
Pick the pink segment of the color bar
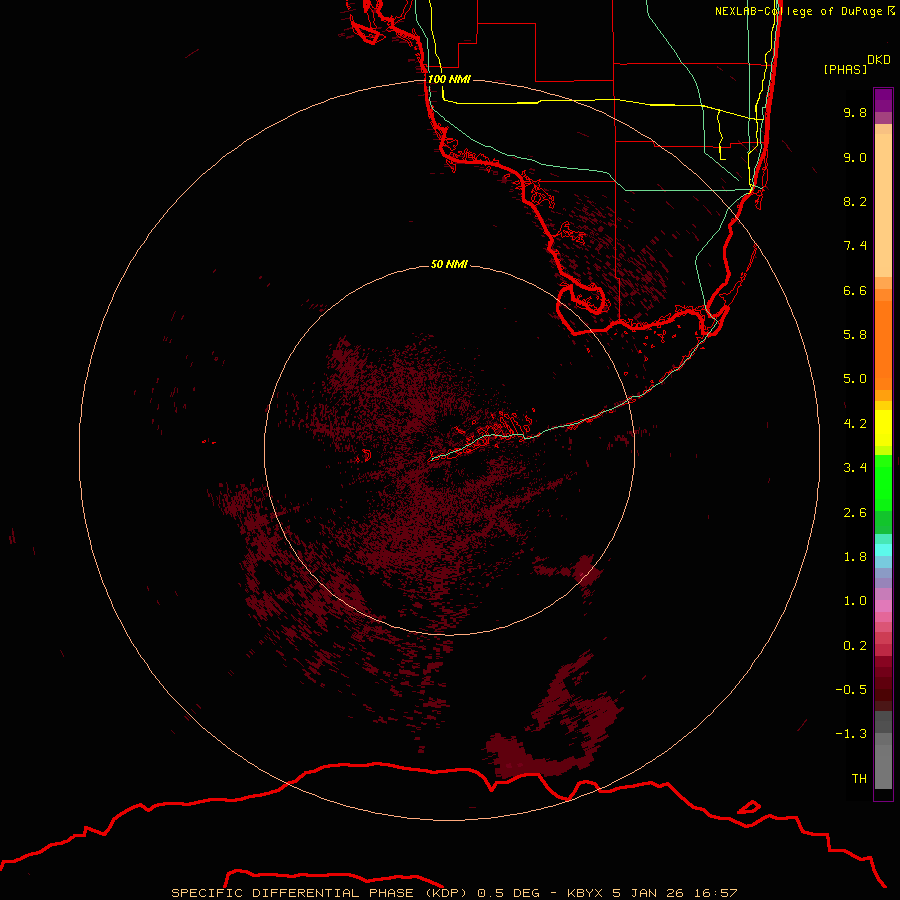pyautogui.click(x=883, y=606)
